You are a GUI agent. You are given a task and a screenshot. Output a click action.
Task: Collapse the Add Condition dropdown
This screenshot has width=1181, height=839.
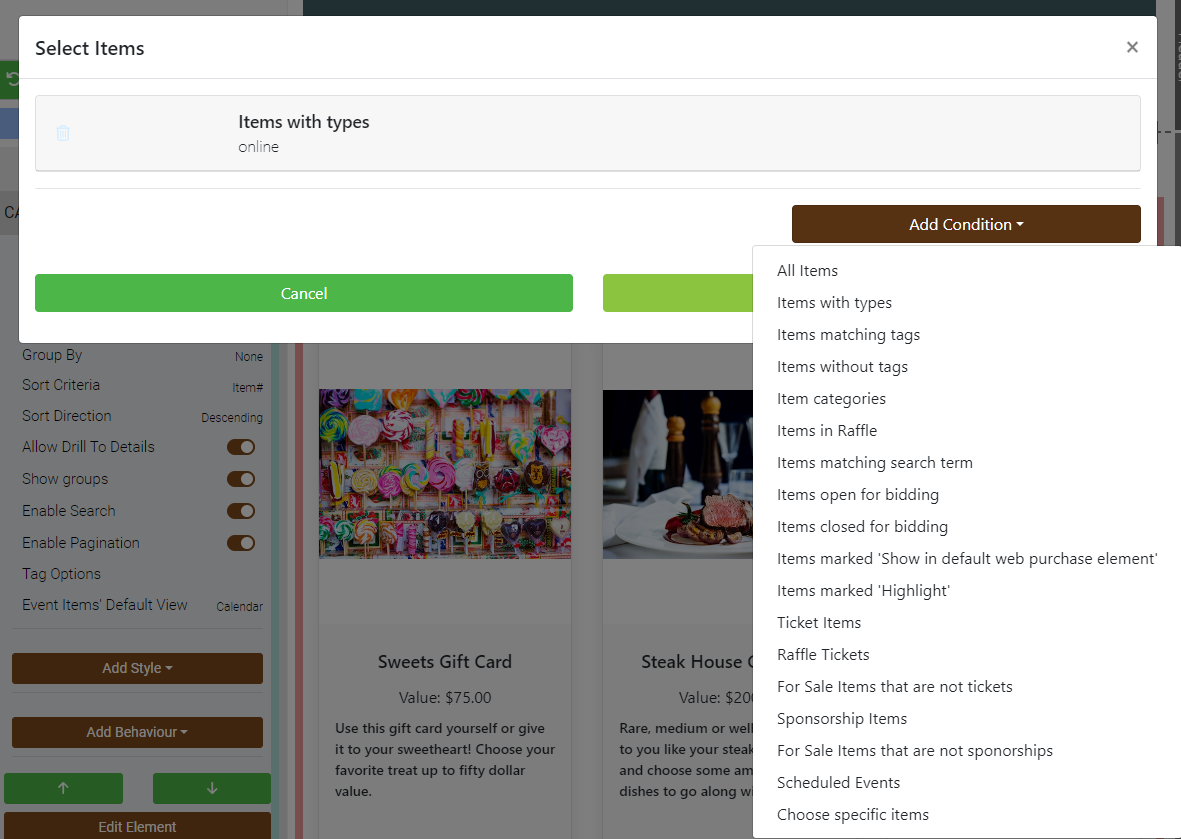coord(965,224)
